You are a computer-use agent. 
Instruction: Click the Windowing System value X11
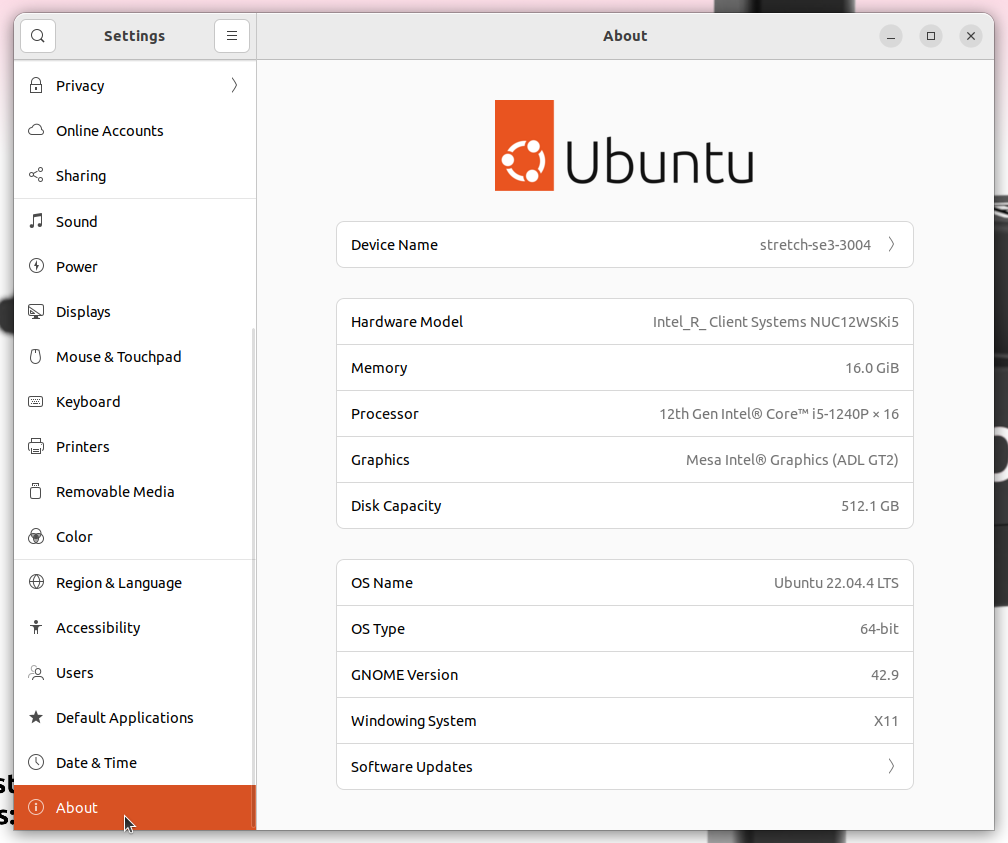[x=886, y=721]
